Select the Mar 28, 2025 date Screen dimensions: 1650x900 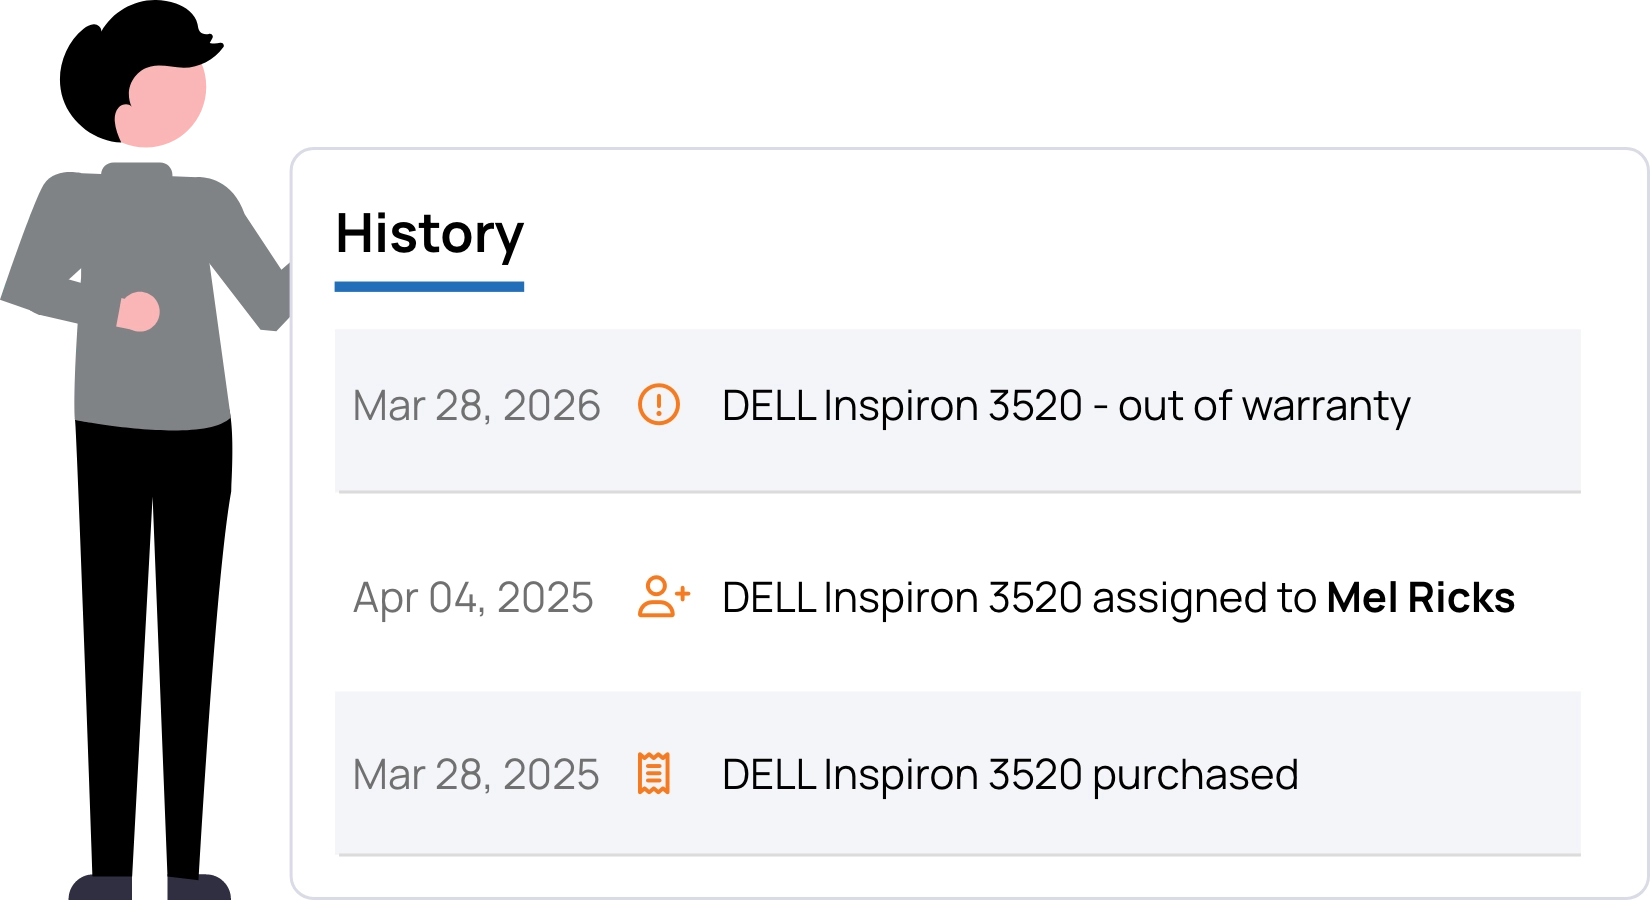pos(476,775)
